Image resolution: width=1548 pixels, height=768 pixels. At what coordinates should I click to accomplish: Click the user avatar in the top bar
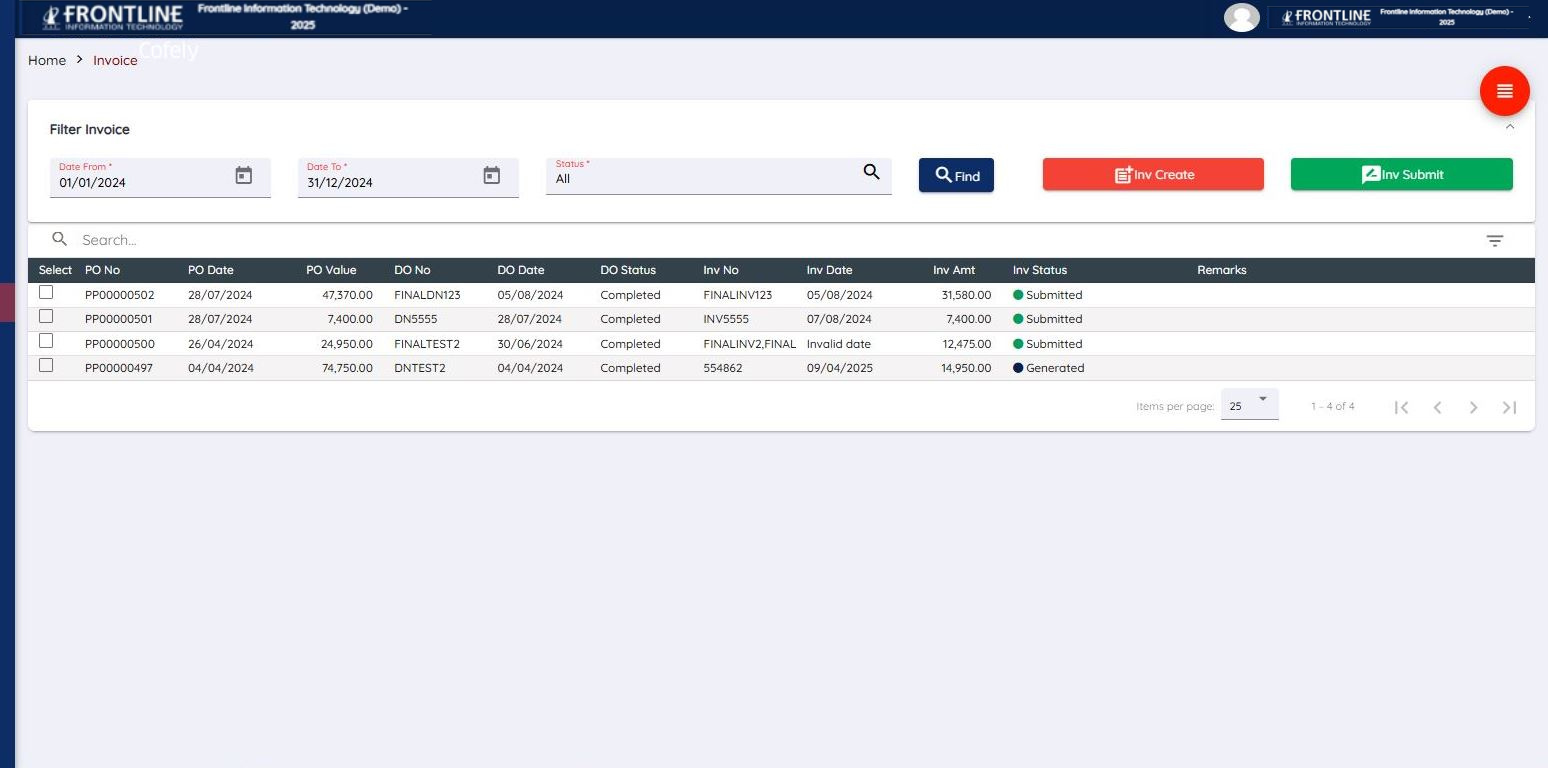point(1241,17)
